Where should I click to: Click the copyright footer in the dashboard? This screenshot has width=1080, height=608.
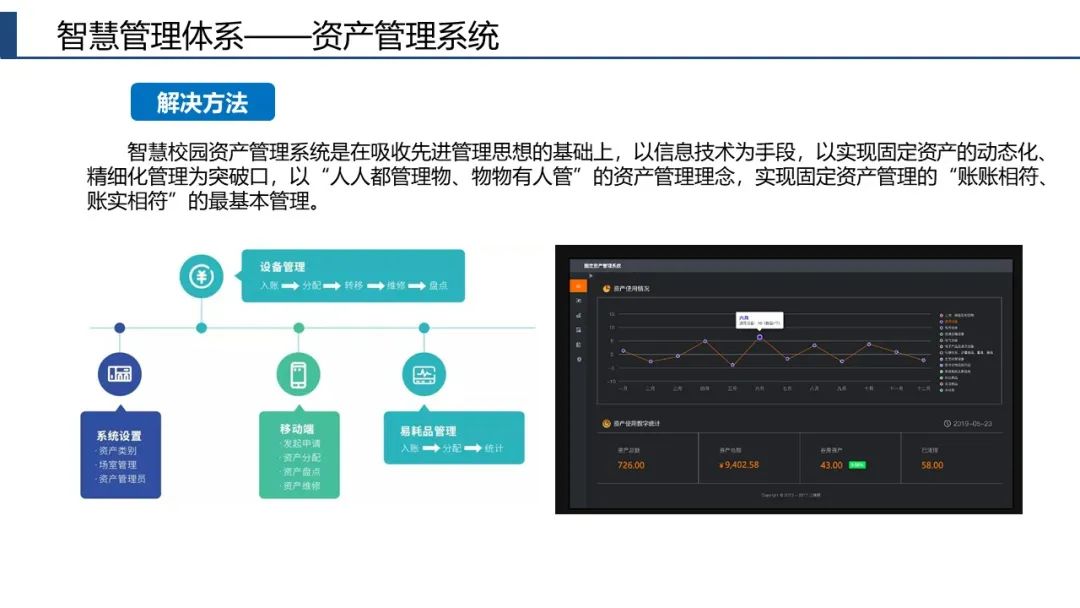[791, 495]
